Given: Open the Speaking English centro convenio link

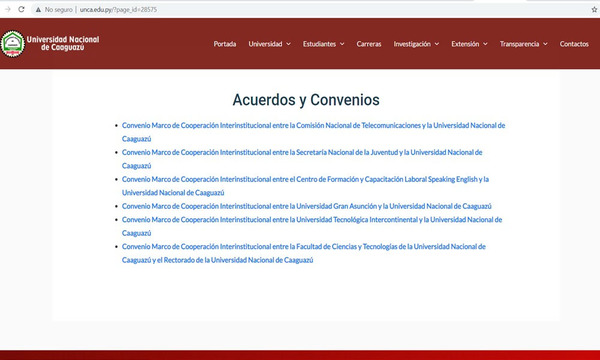Looking at the screenshot, I should [305, 186].
